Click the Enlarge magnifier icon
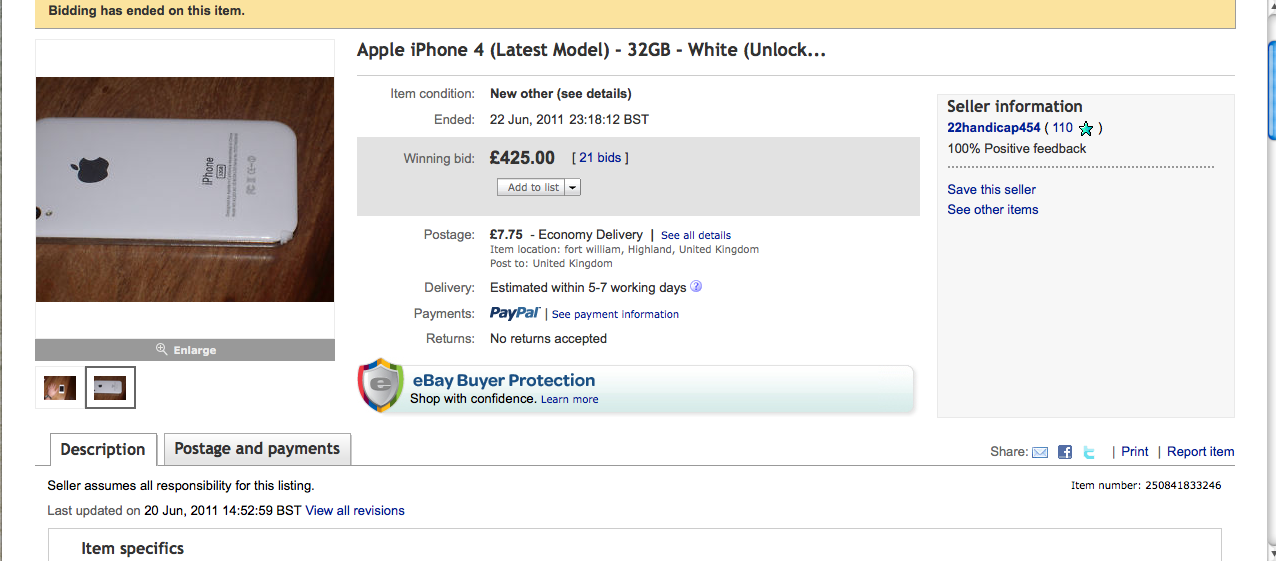Viewport: 1276px width, 561px height. [x=161, y=350]
